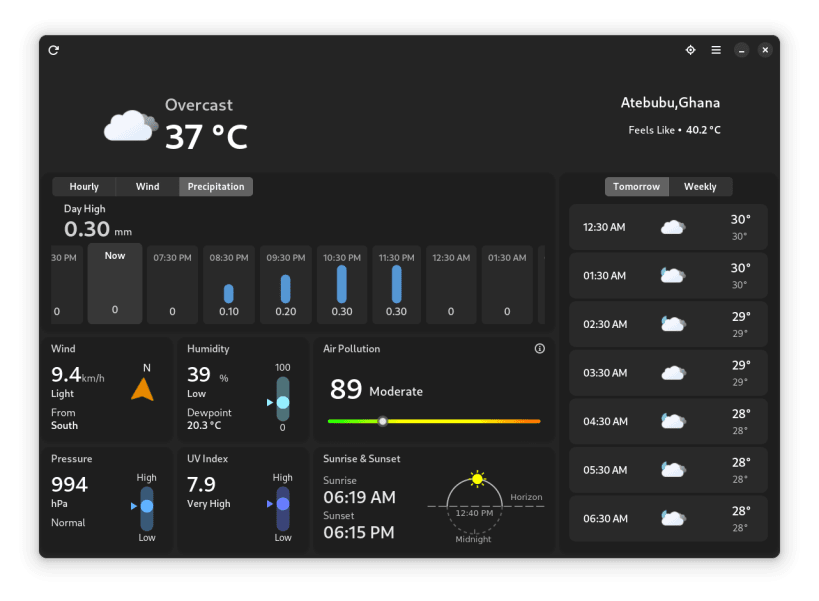Select the 11:30 PM precipitation bar card
The width and height of the screenshot is (819, 601).
[x=396, y=285]
